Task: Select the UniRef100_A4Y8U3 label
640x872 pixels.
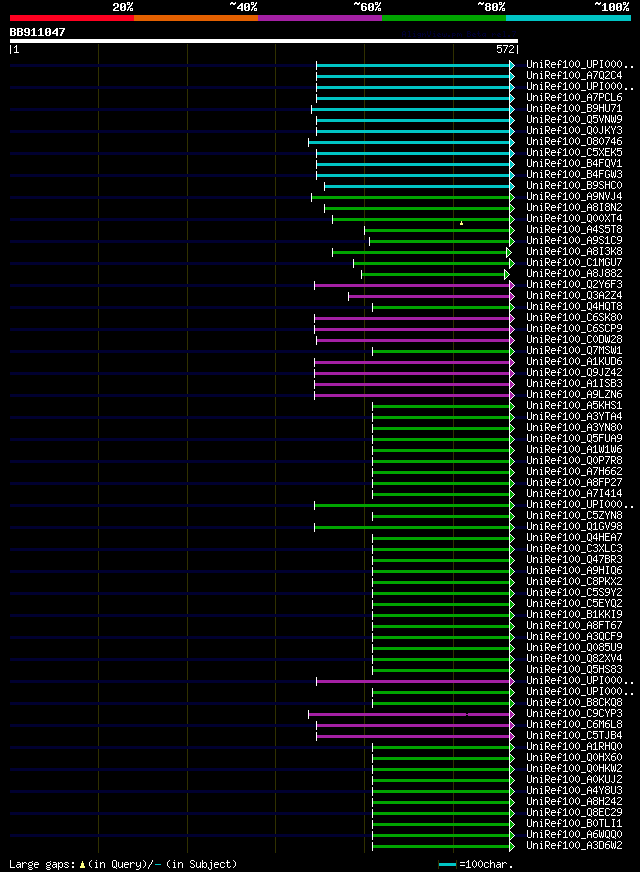Action: 574,791
